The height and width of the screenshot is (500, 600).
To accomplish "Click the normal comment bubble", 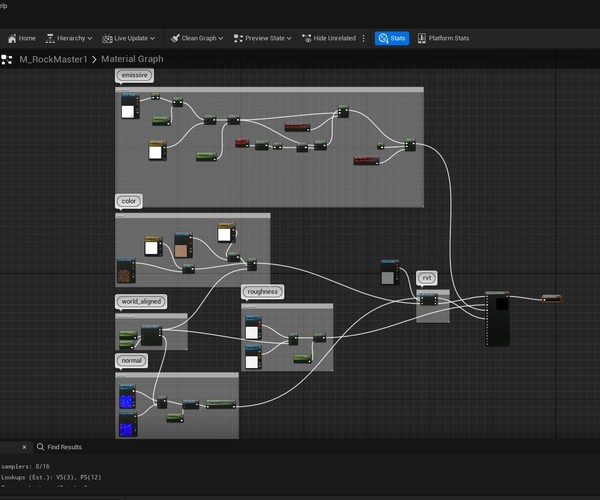I will (x=131, y=361).
